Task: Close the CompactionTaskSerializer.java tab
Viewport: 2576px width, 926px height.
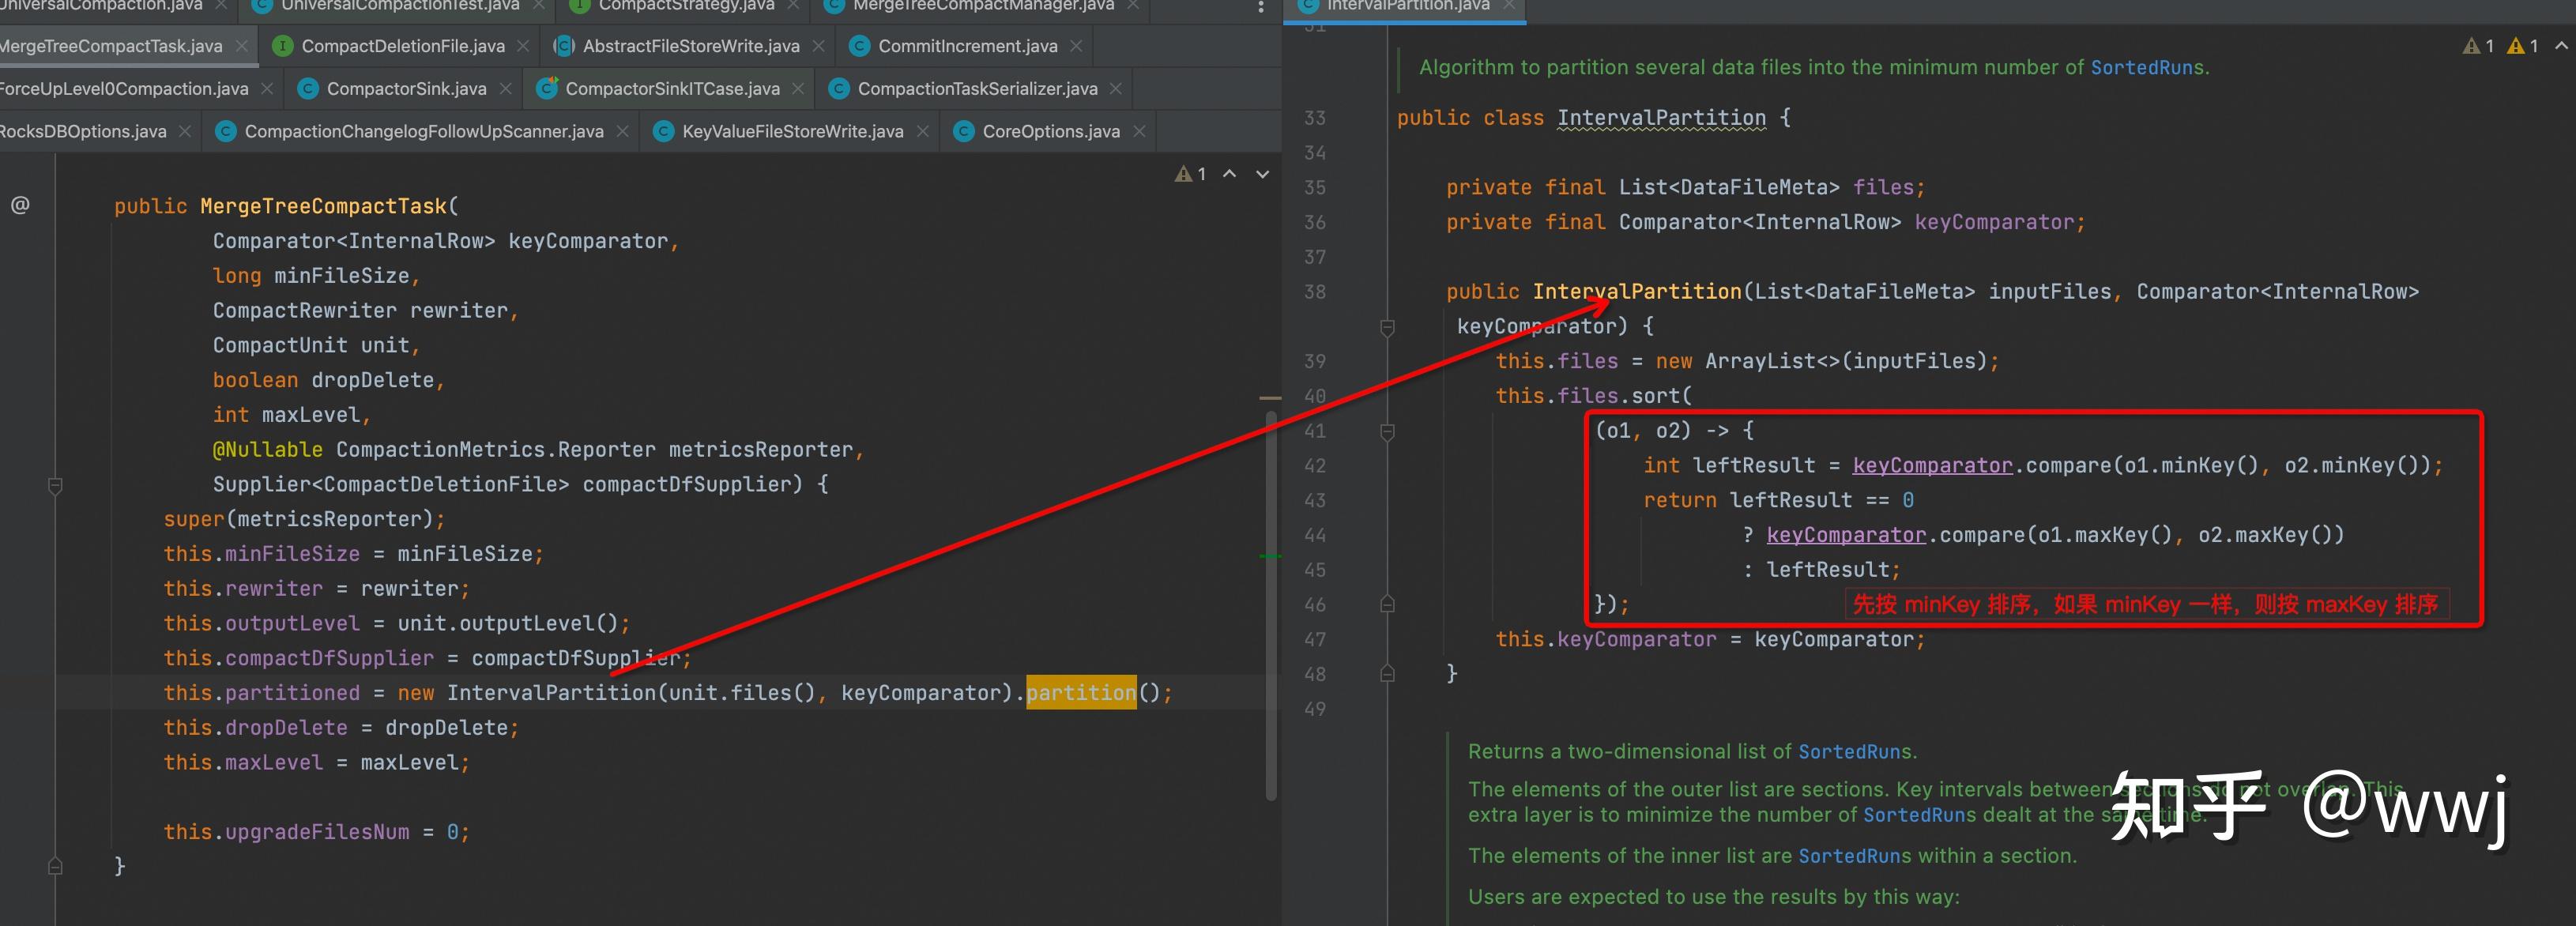Action: [x=1116, y=89]
